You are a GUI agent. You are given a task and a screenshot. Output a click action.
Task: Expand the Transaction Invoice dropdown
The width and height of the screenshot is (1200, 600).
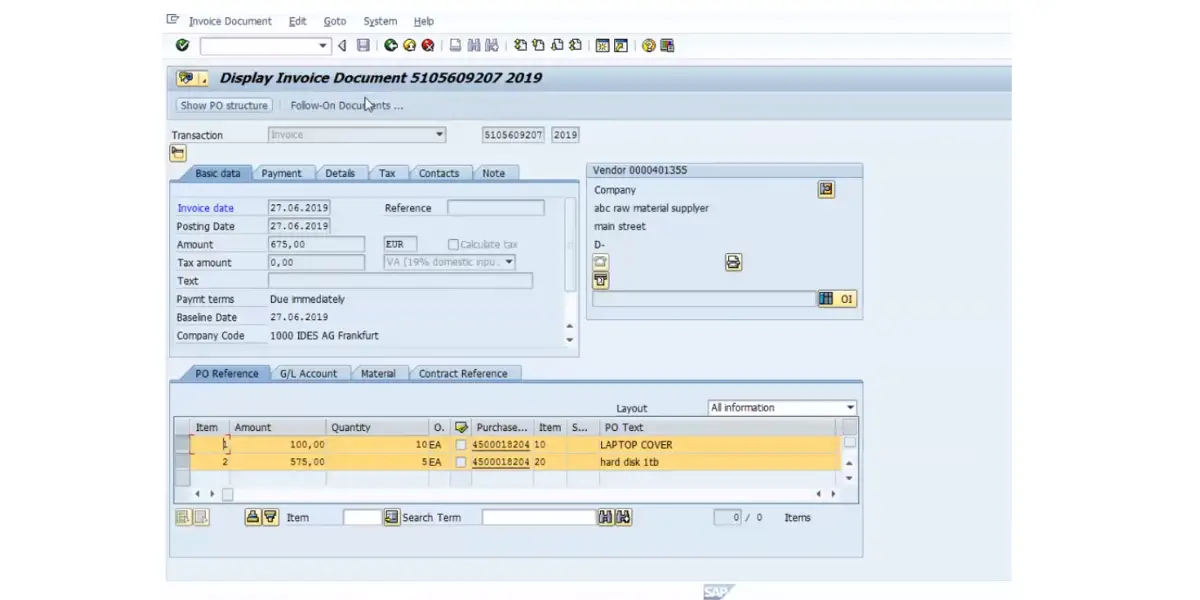[x=439, y=135]
